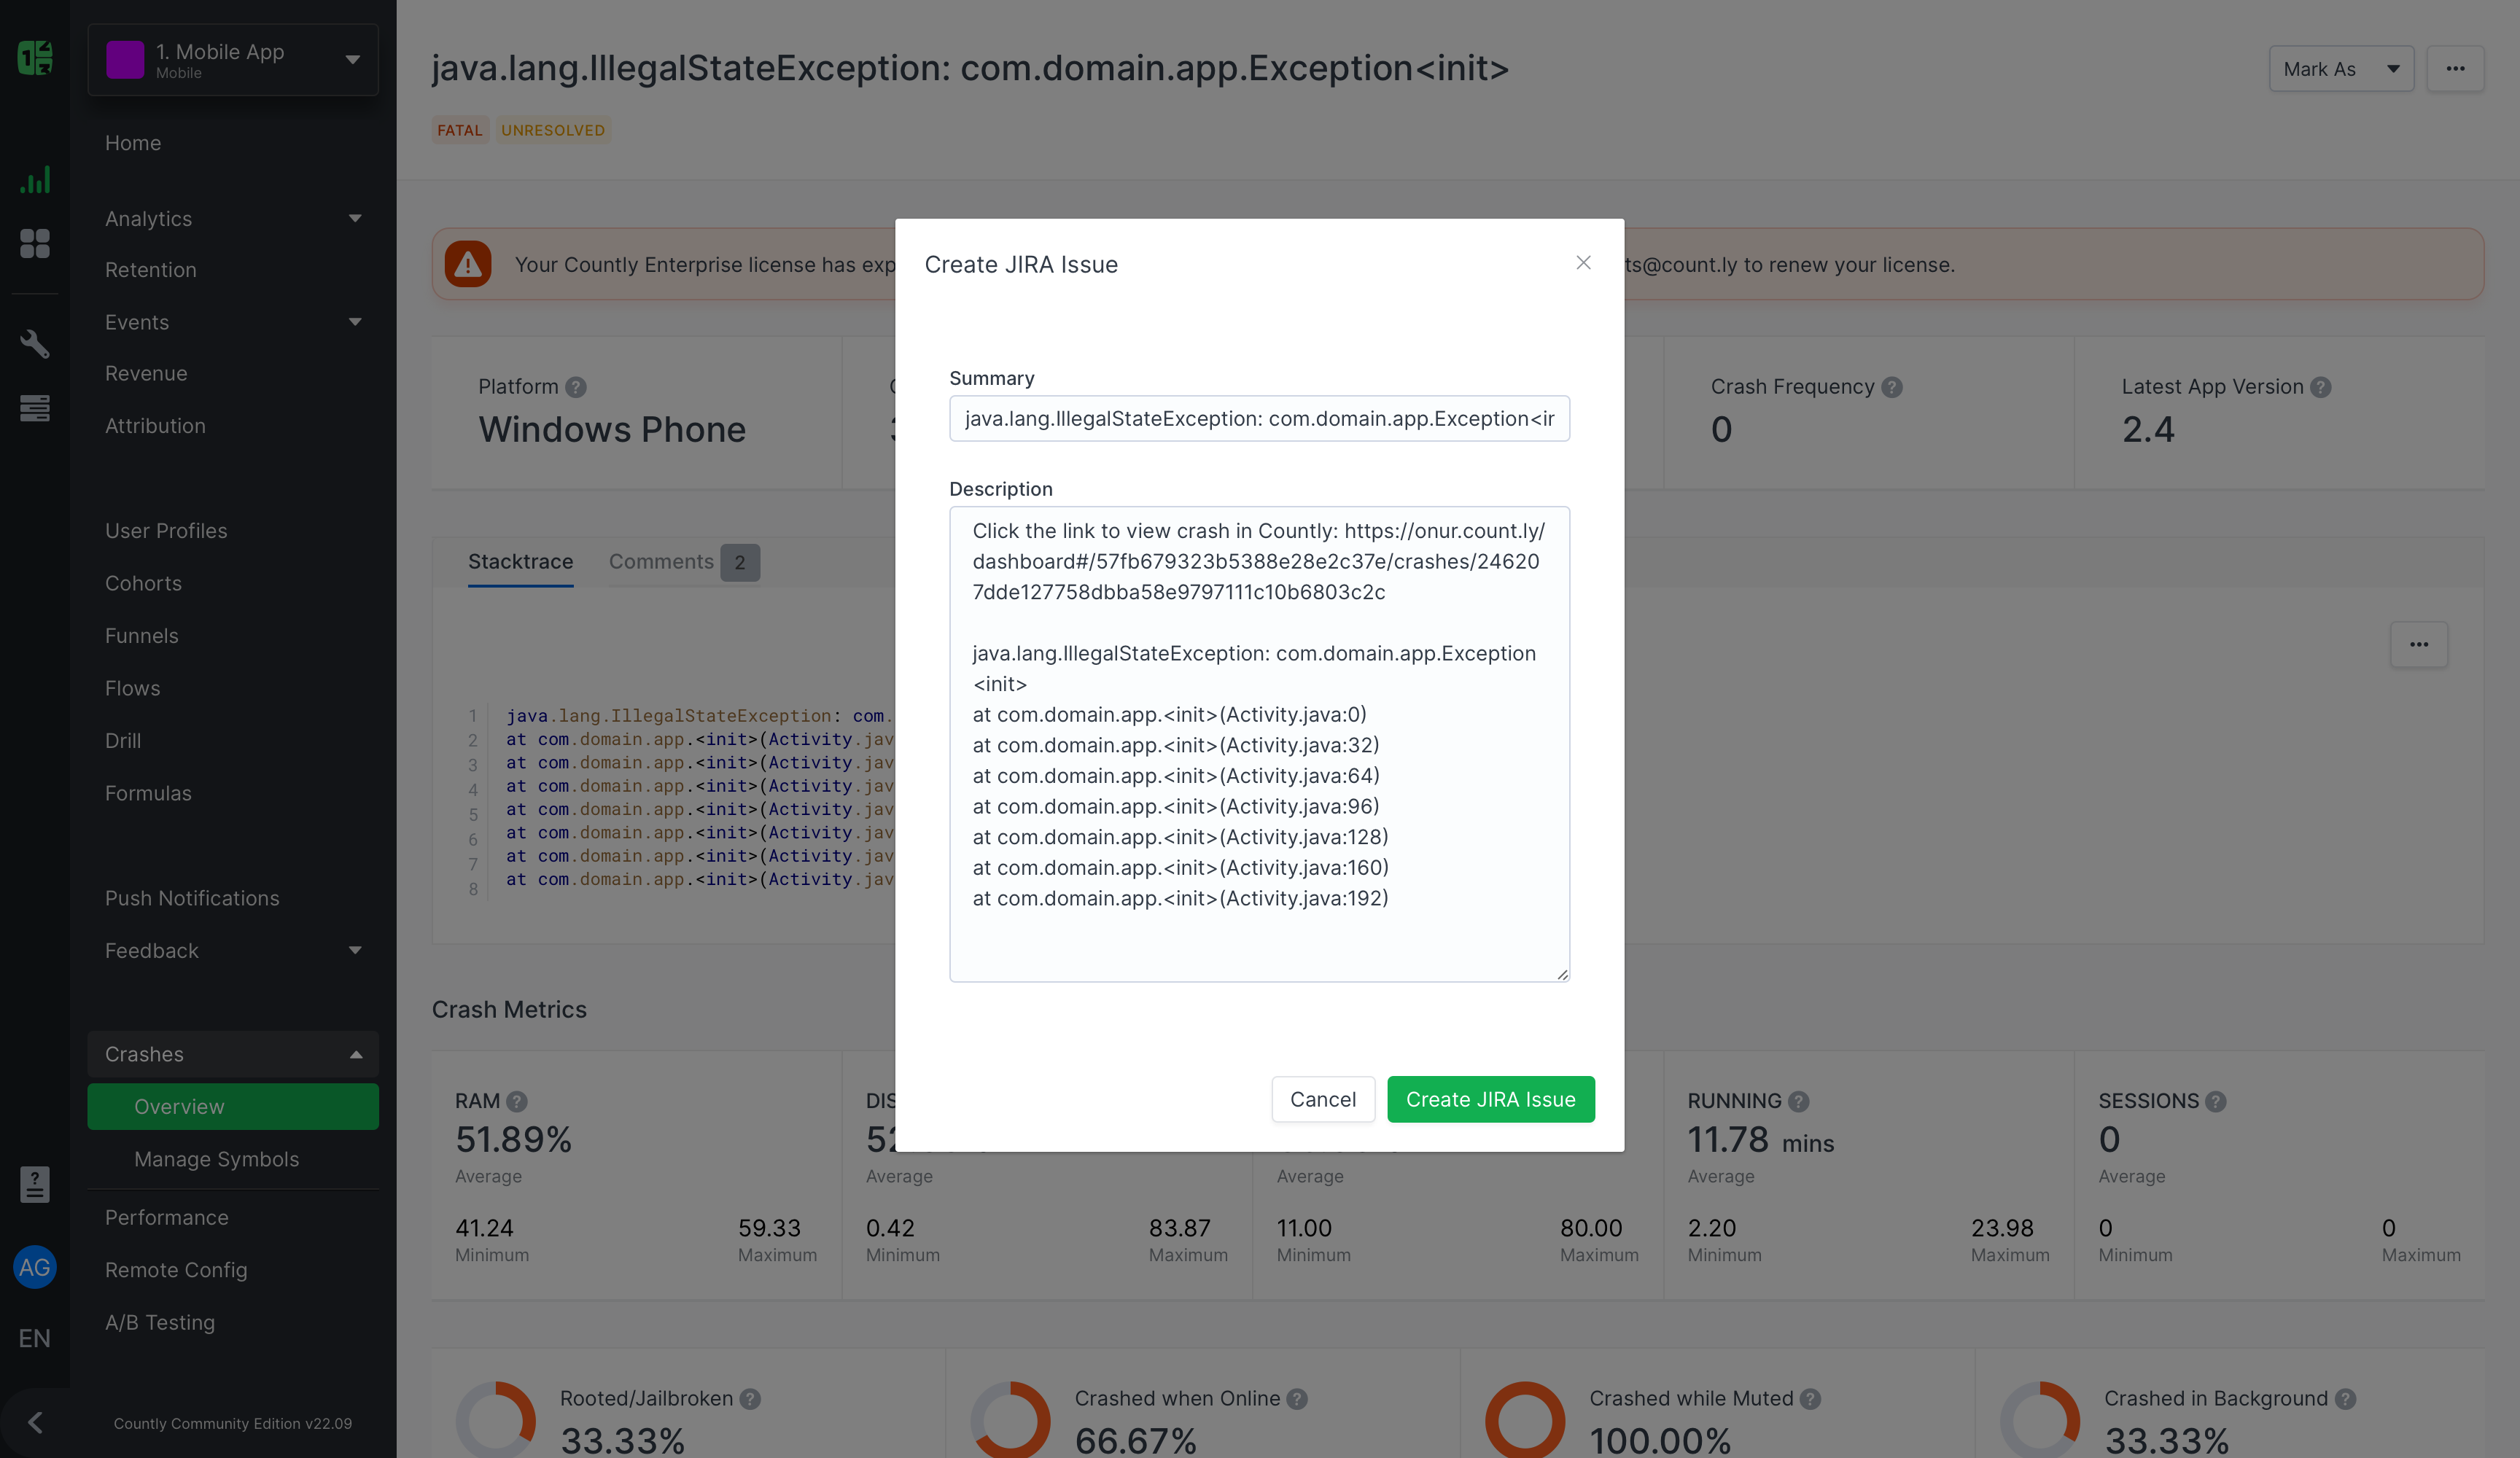Open the database server icon in sidebar

pyautogui.click(x=35, y=408)
